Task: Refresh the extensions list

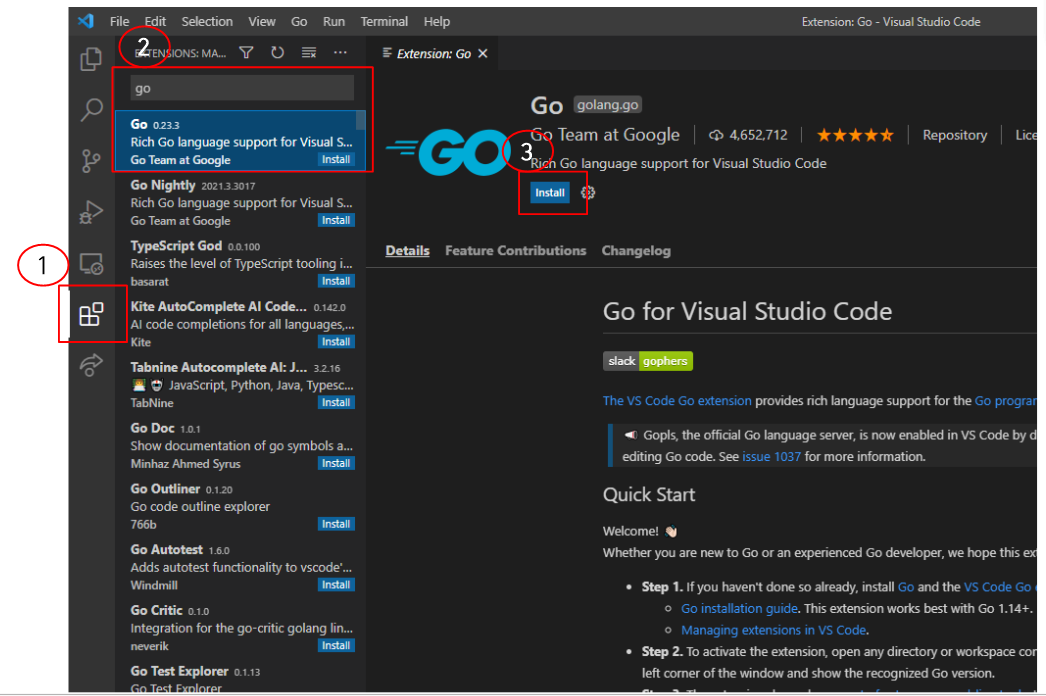Action: [x=278, y=52]
